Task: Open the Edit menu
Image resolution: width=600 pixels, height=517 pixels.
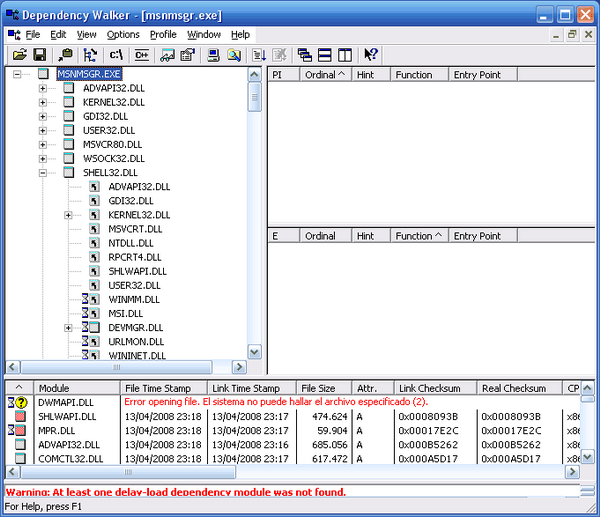Action: (x=58, y=35)
